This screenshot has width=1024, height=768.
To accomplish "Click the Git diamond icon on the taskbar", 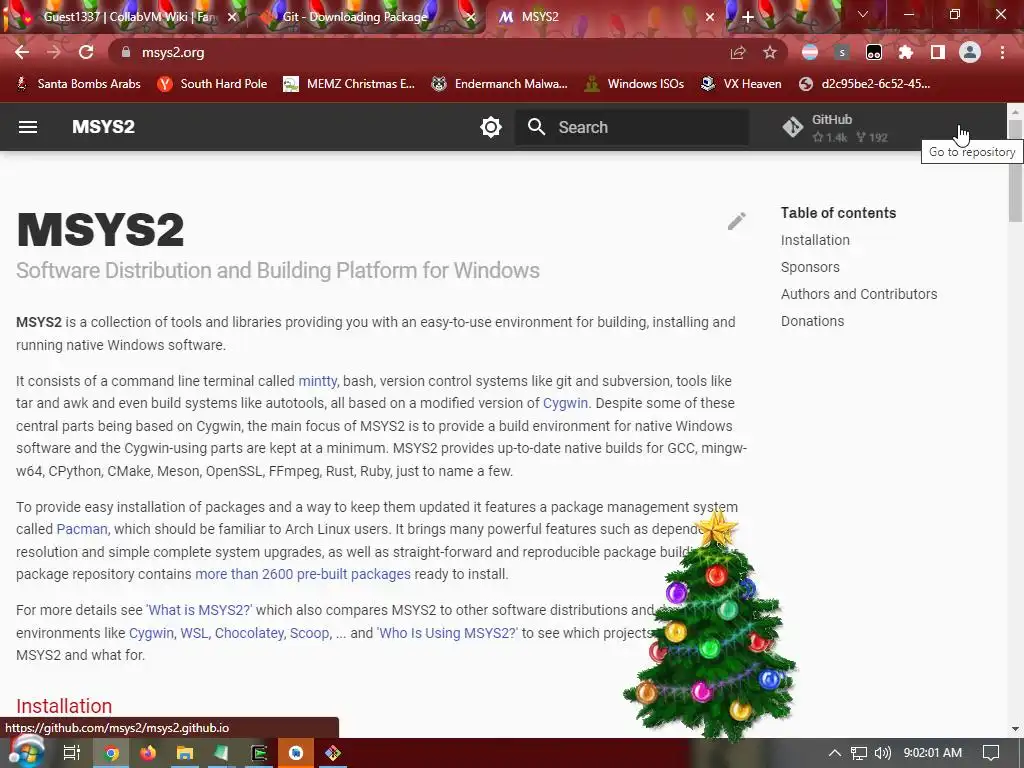I will point(332,753).
